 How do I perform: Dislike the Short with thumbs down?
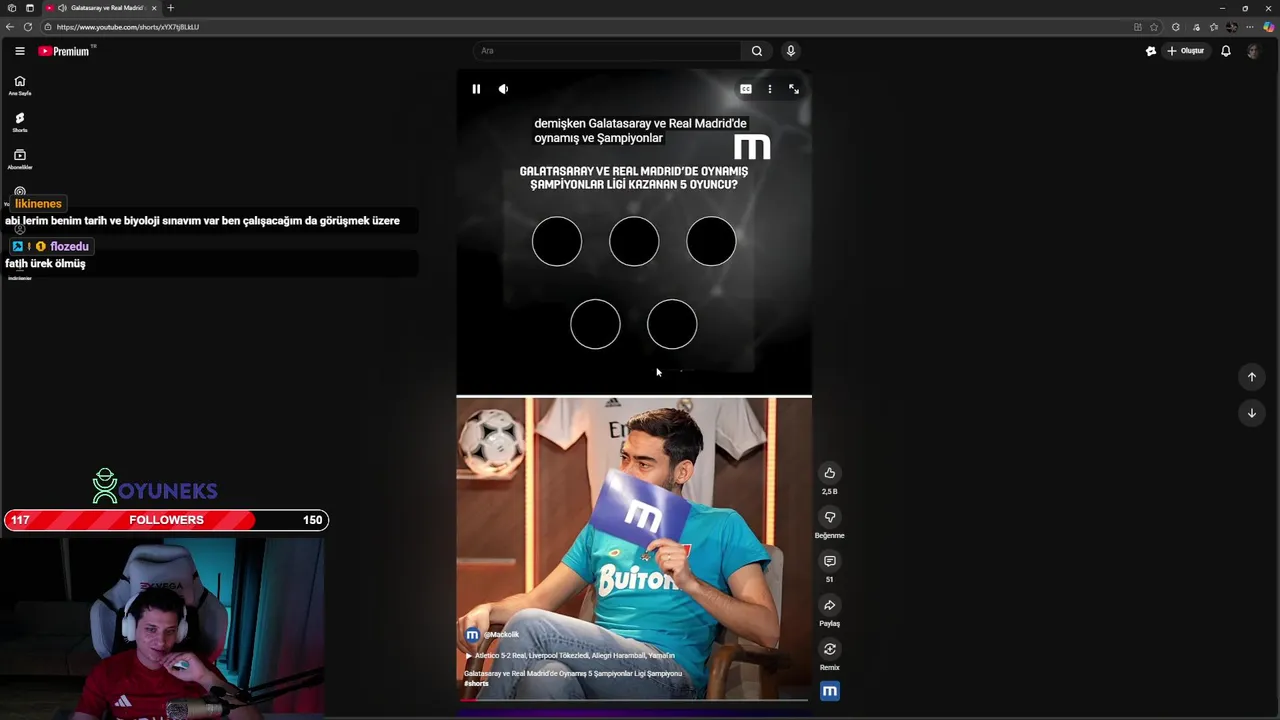(829, 517)
